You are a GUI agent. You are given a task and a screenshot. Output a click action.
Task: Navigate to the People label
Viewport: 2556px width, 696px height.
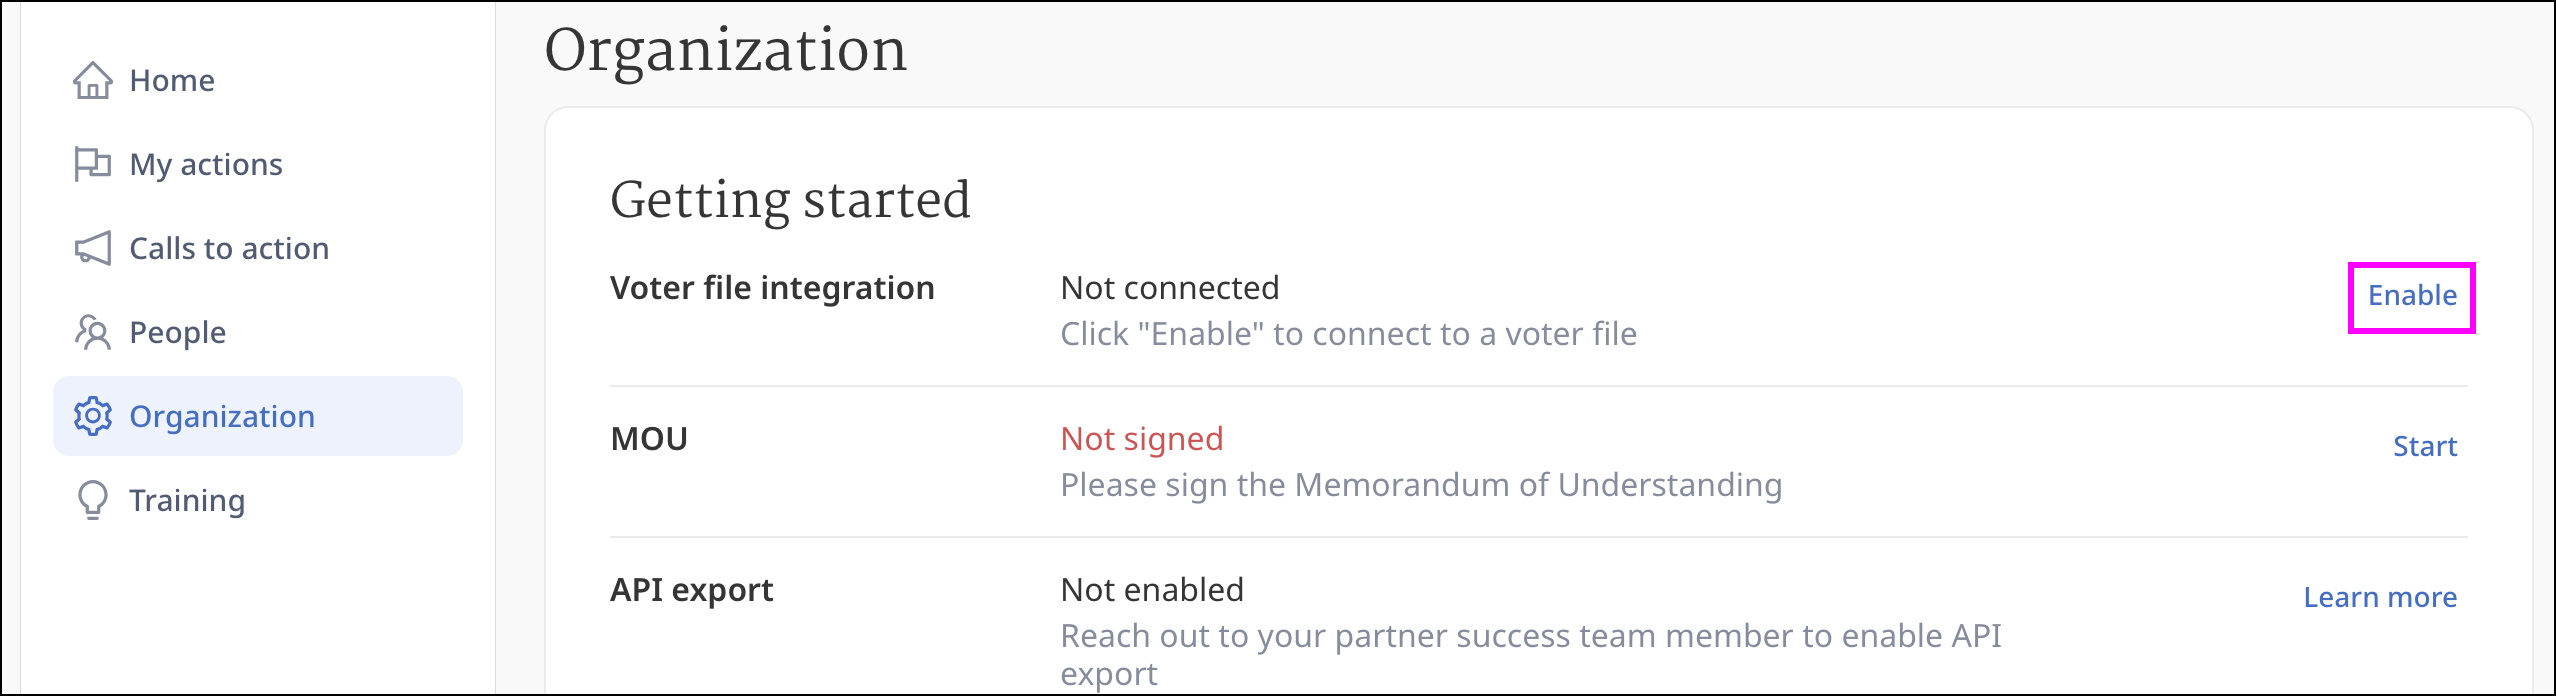click(x=178, y=332)
